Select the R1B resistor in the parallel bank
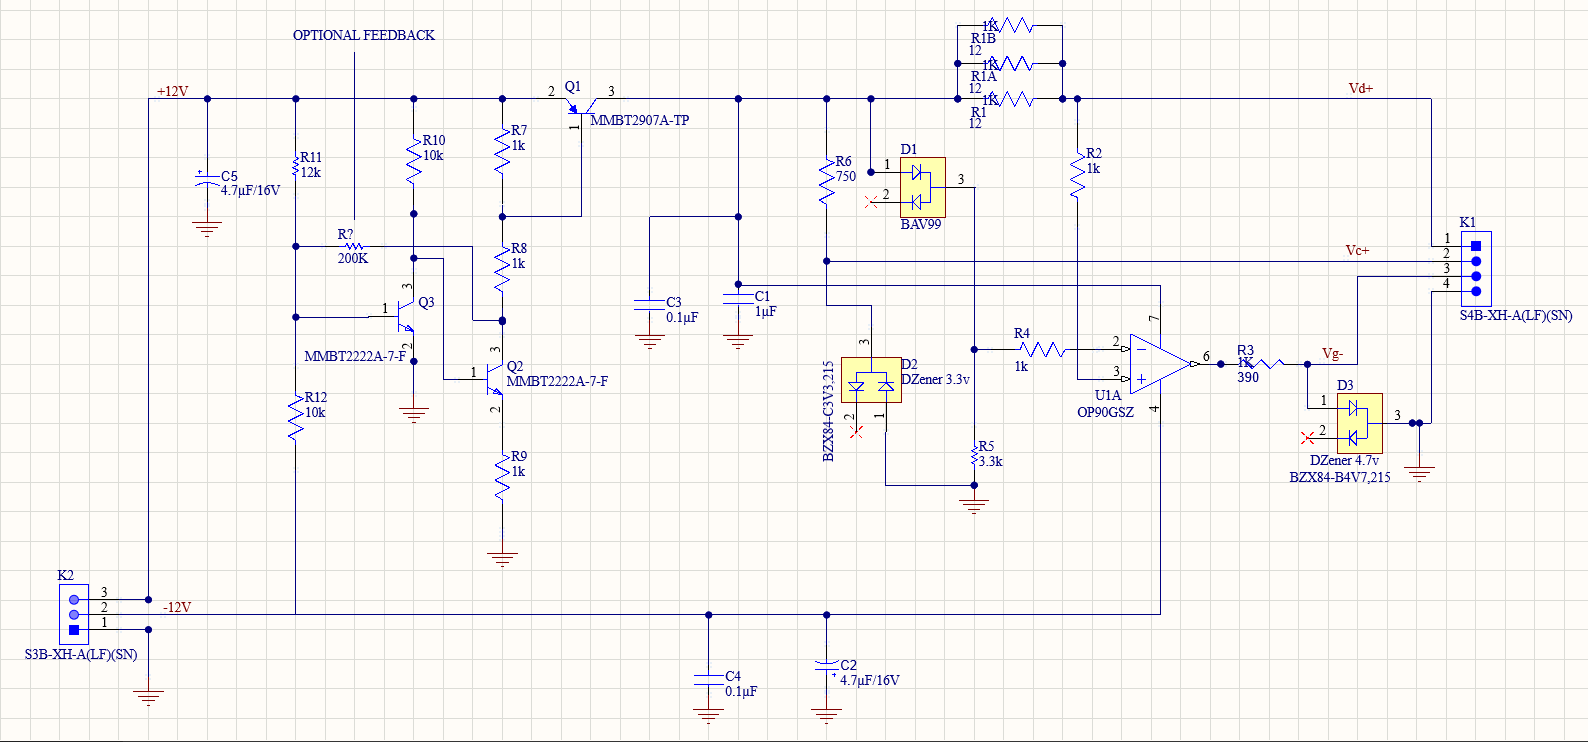The height and width of the screenshot is (742, 1588). [x=1010, y=25]
